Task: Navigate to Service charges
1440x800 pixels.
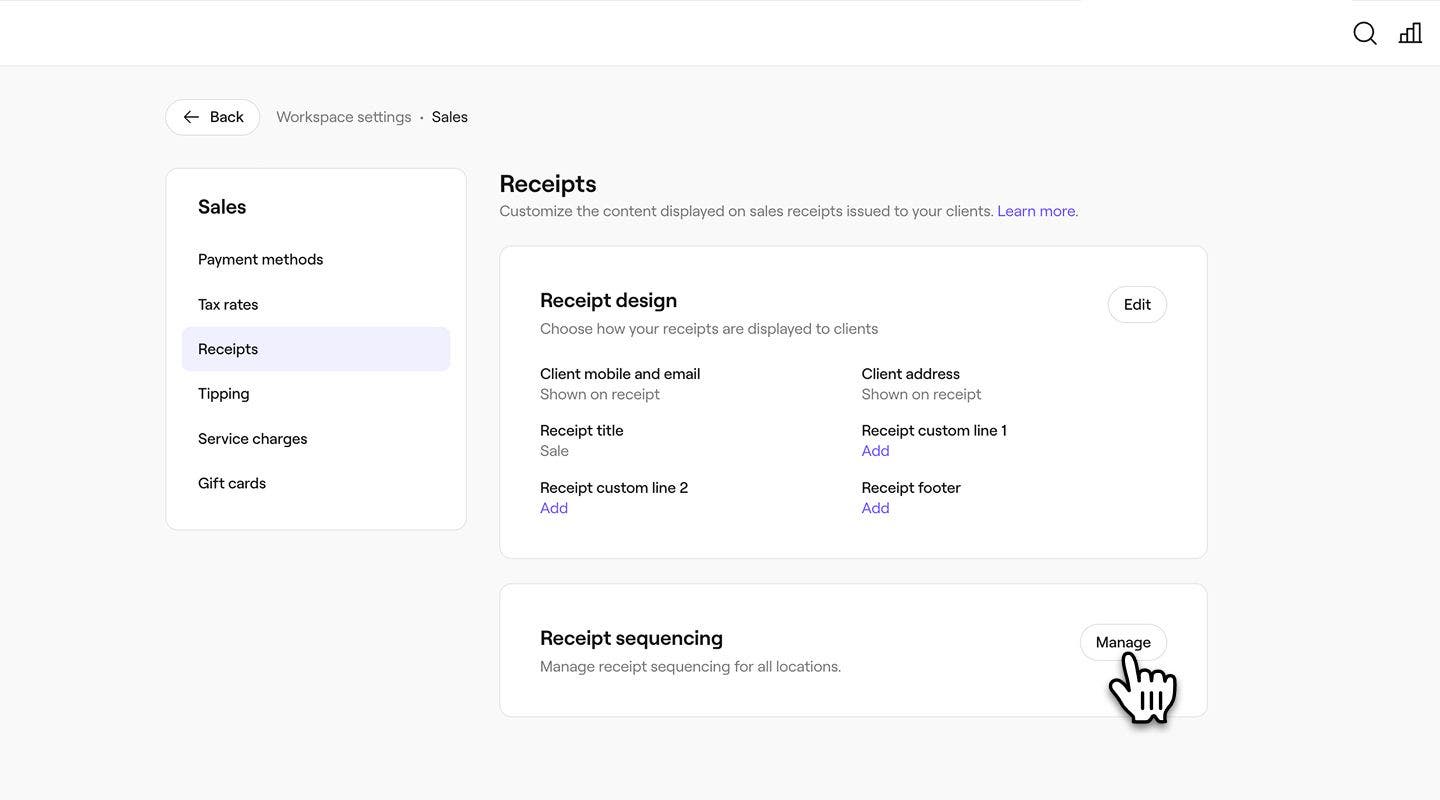Action: 252,439
